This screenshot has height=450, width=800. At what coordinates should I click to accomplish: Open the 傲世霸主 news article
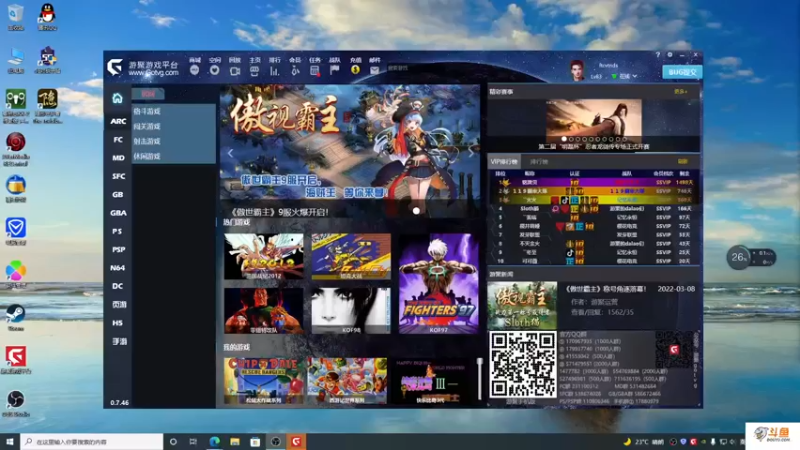coord(592,305)
